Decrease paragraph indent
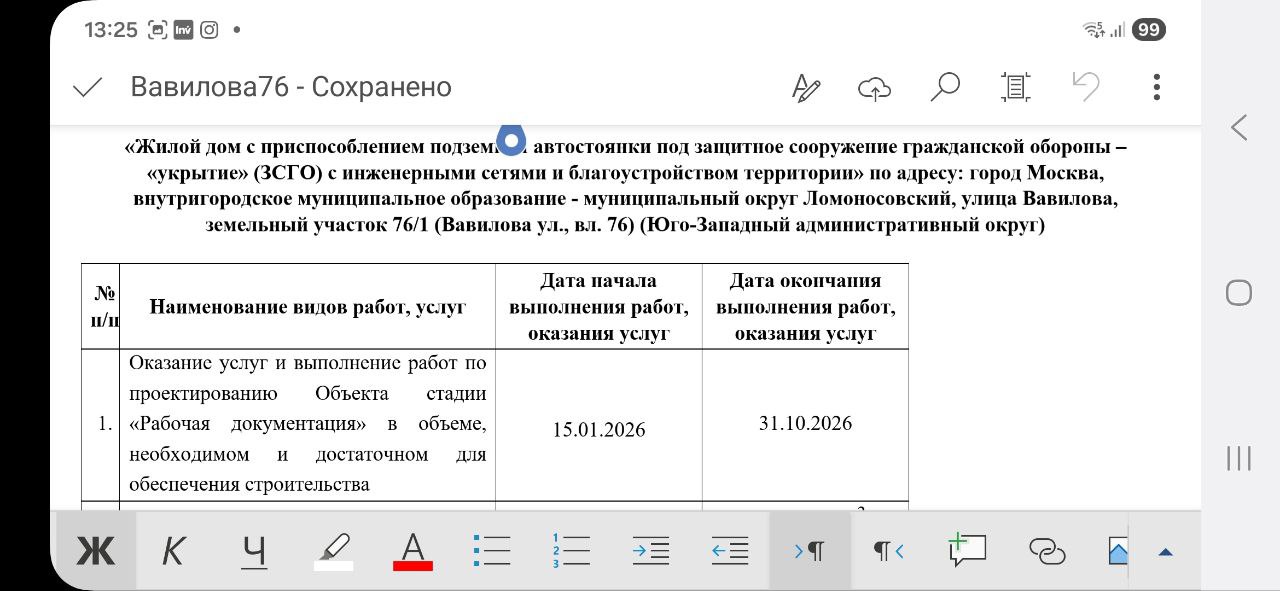Viewport: 1280px width, 591px height. click(730, 550)
